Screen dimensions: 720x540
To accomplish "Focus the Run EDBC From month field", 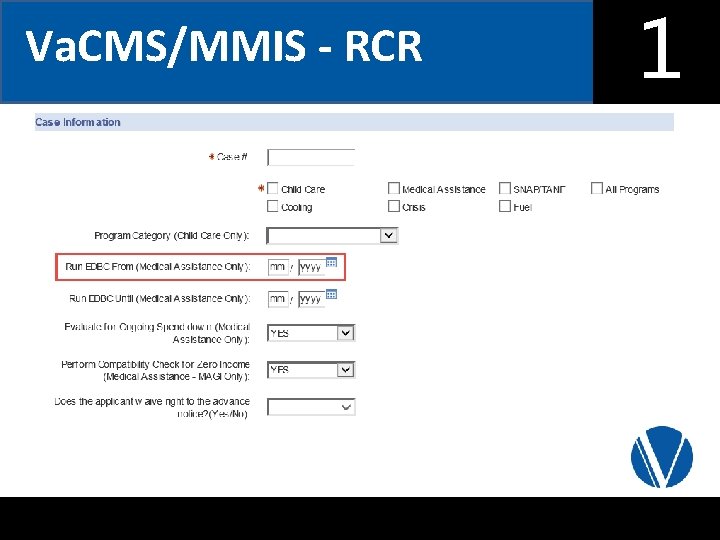I will [278, 267].
